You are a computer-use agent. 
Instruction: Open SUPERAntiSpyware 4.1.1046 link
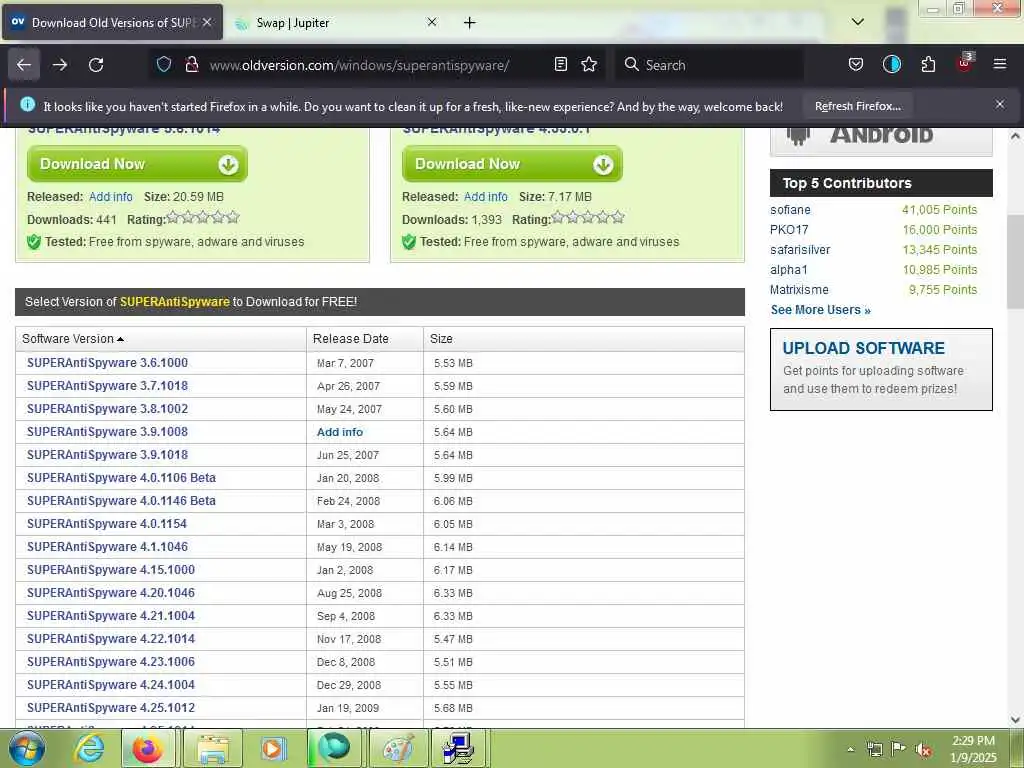click(x=107, y=547)
